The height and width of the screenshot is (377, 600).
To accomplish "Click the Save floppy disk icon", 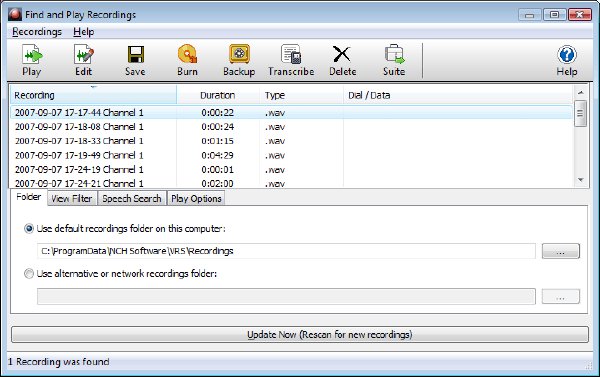I will coord(135,55).
